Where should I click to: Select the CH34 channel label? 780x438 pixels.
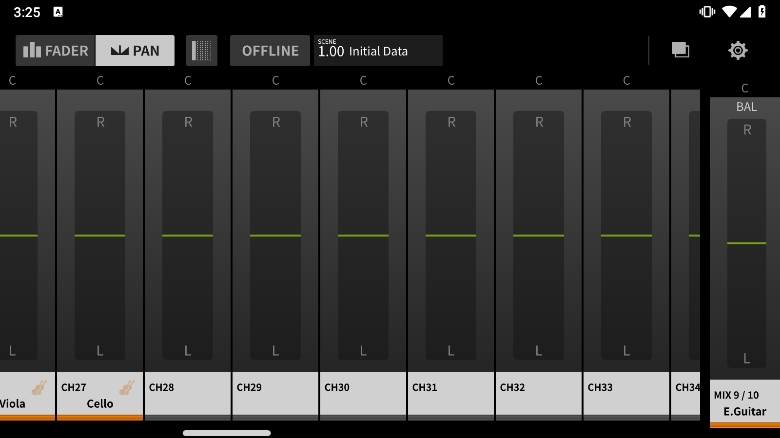tap(685, 396)
